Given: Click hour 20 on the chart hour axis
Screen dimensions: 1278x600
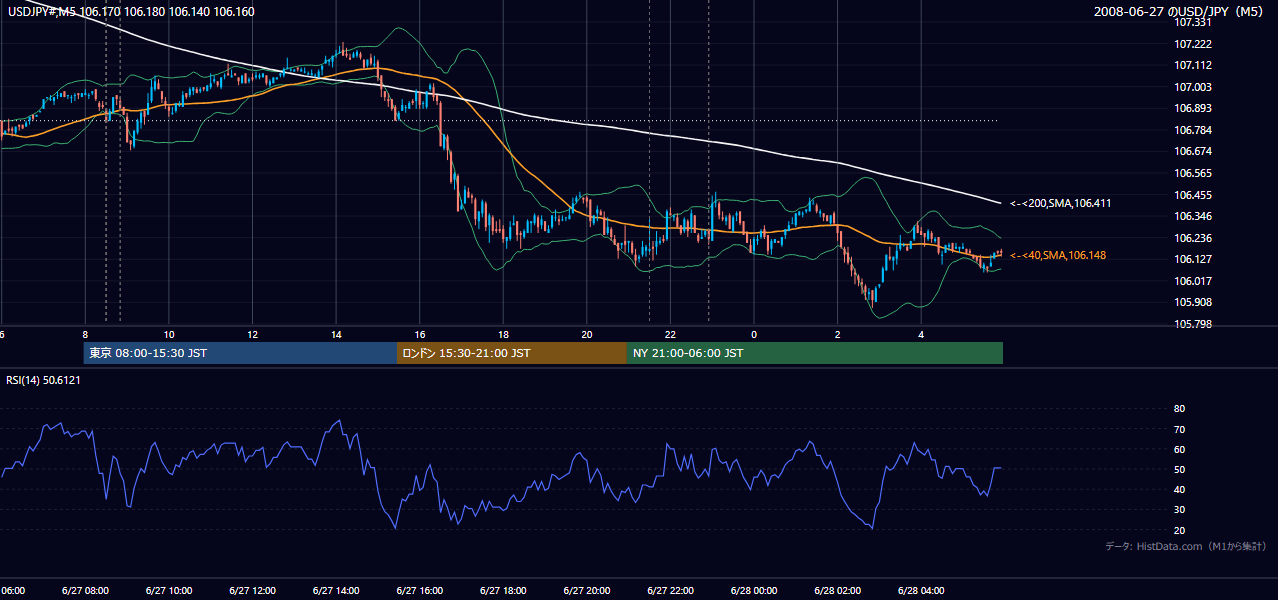Looking at the screenshot, I should (x=586, y=334).
